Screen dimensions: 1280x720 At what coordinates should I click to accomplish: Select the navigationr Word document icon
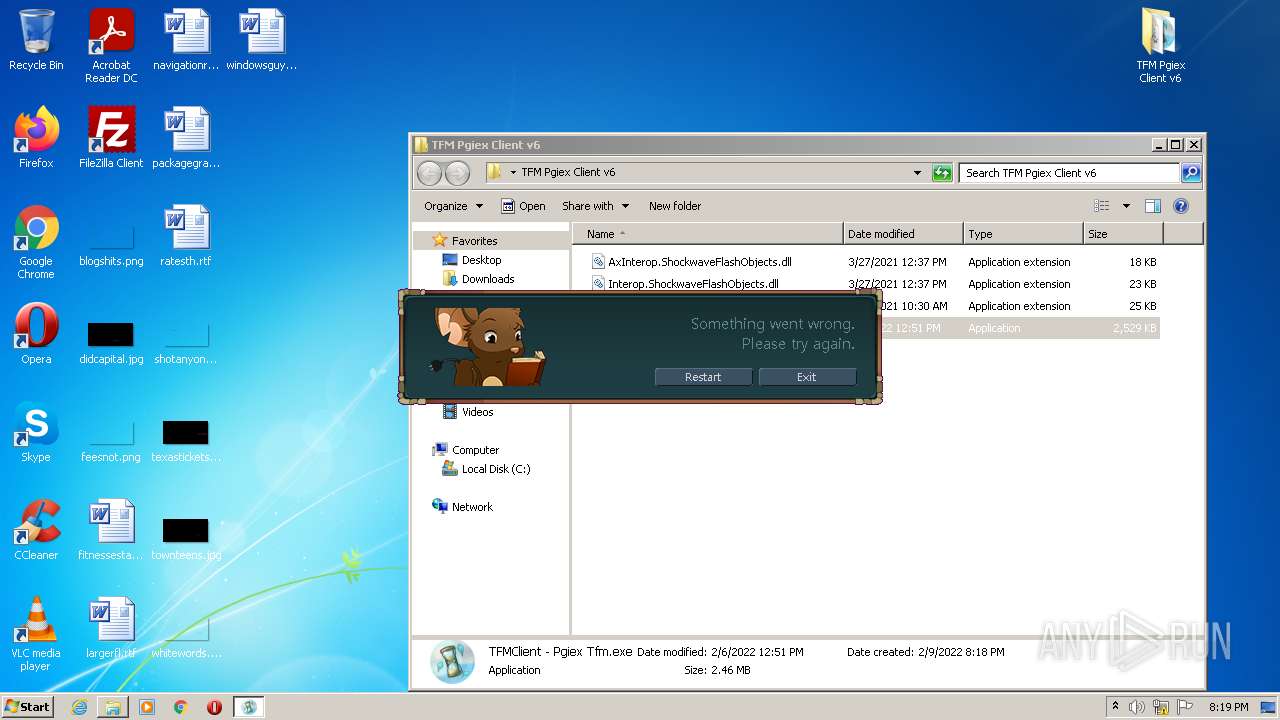coord(186,40)
